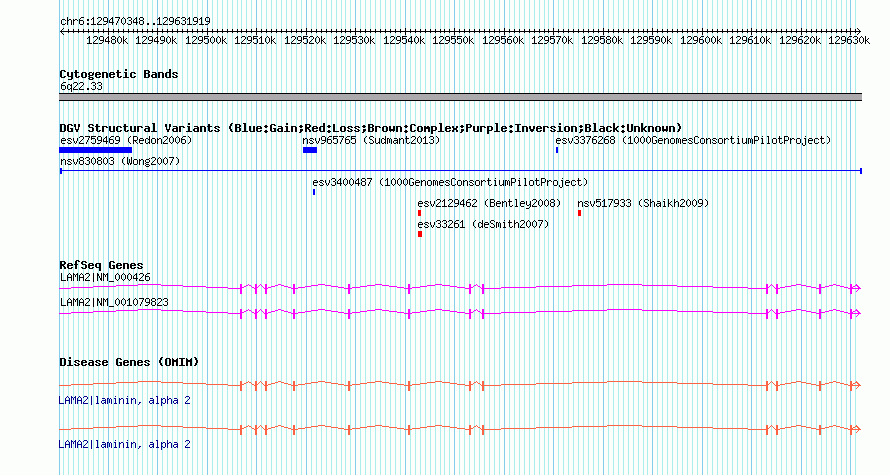Select the blue nsv965765 Sudmant2013 gain bar
The width and height of the screenshot is (890, 475).
(310, 150)
